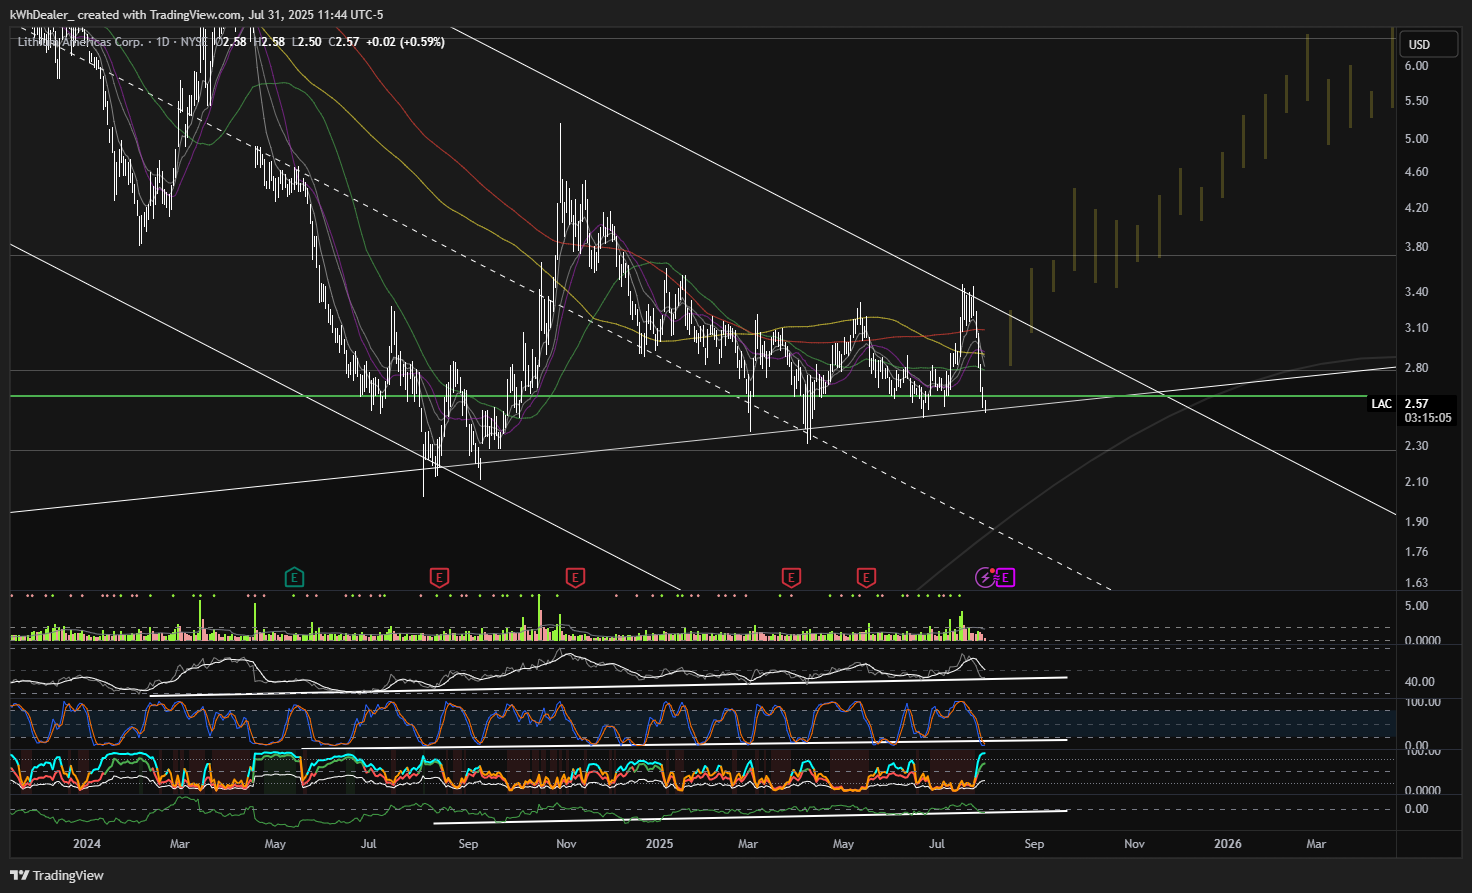
Task: Click the 2.57 current price label
Action: tap(1416, 404)
